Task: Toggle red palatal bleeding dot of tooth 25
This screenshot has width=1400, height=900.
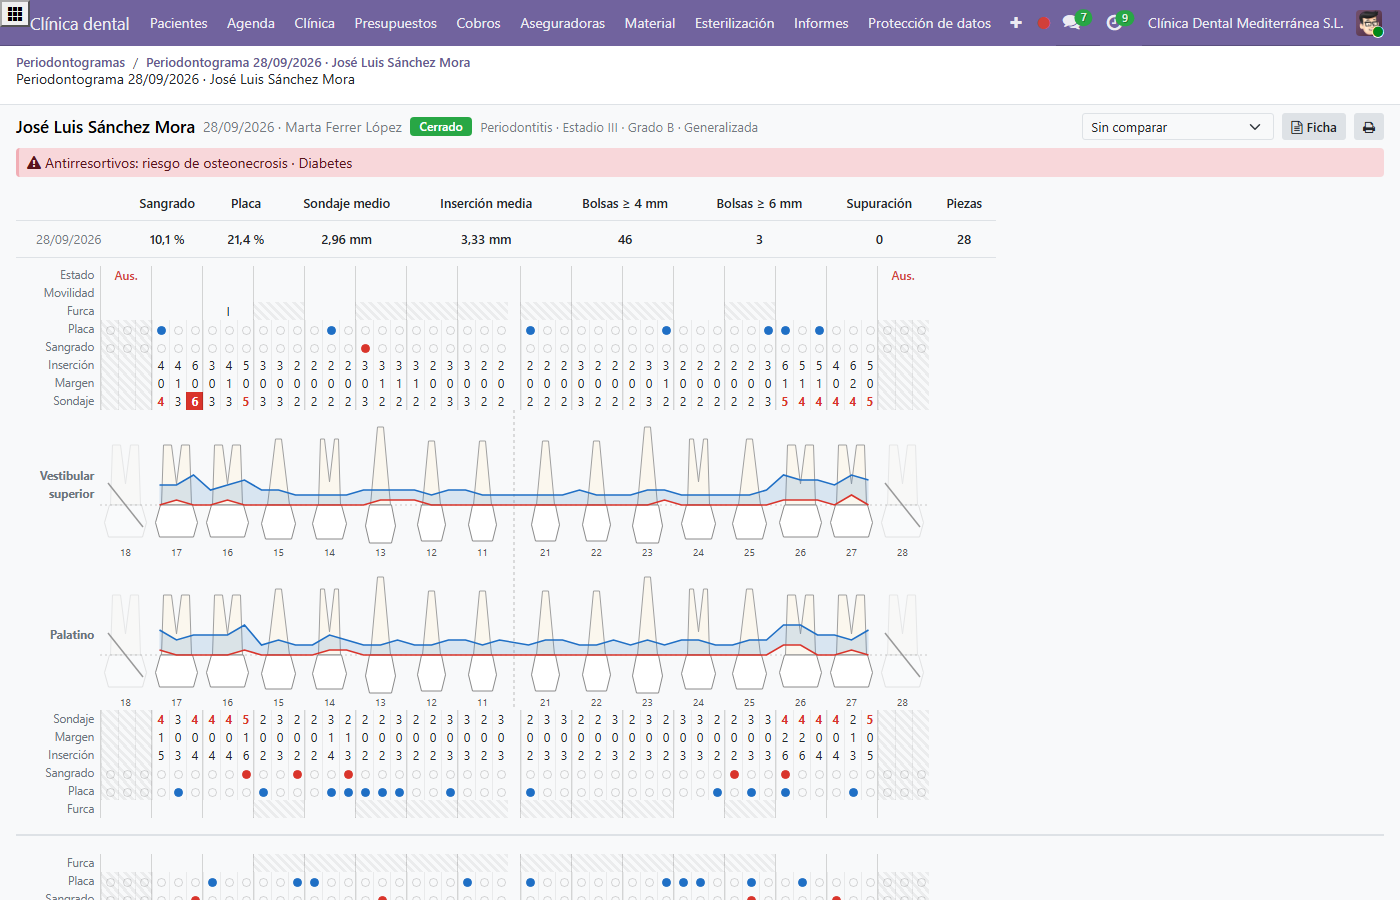Action: click(x=734, y=774)
